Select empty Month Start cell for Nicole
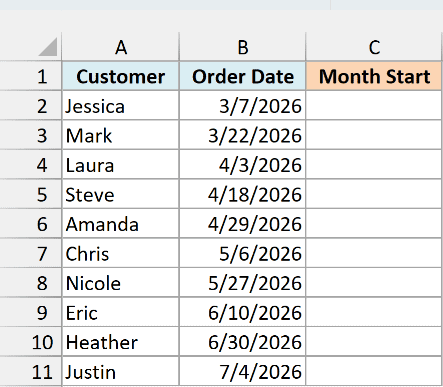Image resolution: width=443 pixels, height=387 pixels. click(374, 283)
